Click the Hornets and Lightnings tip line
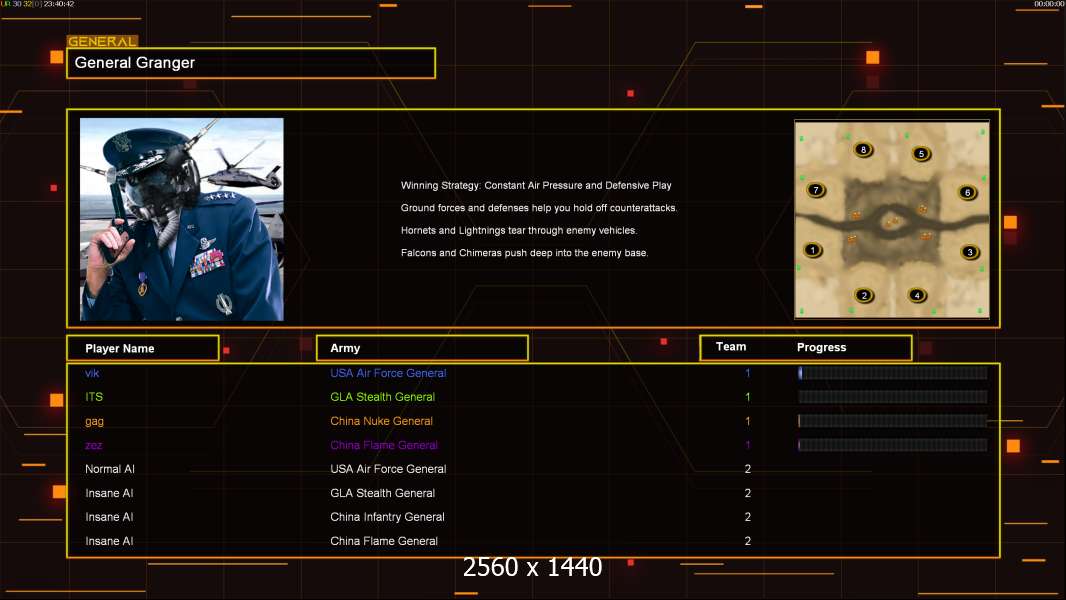Viewport: 1066px width, 600px height. tap(519, 230)
